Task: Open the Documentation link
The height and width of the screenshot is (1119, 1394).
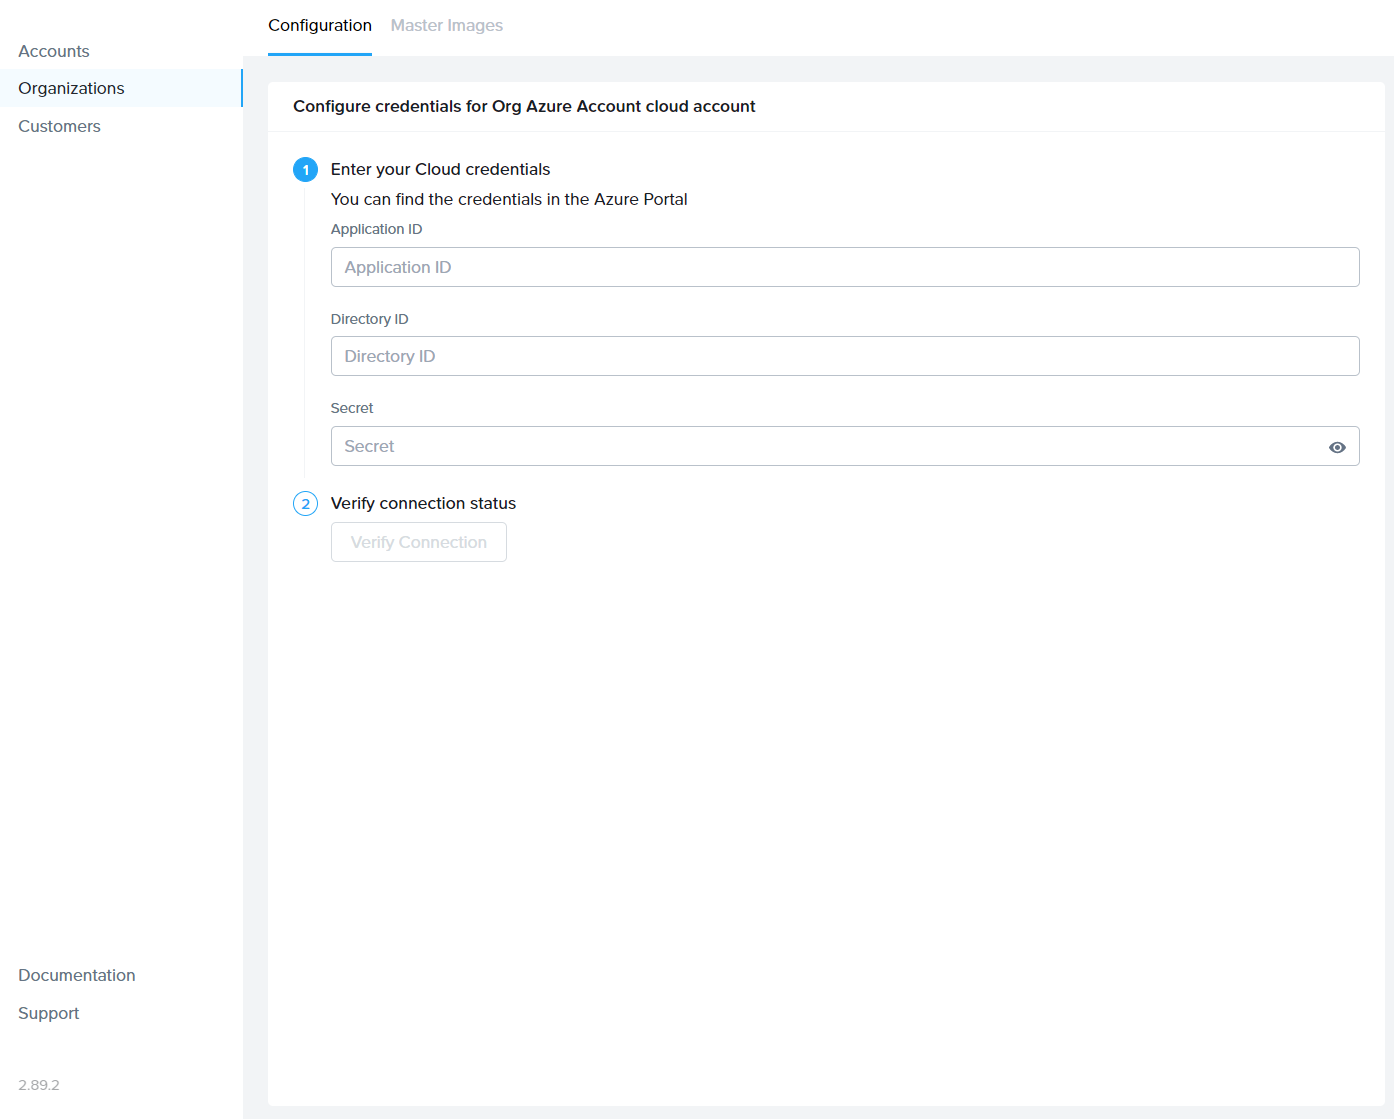Action: pyautogui.click(x=76, y=975)
